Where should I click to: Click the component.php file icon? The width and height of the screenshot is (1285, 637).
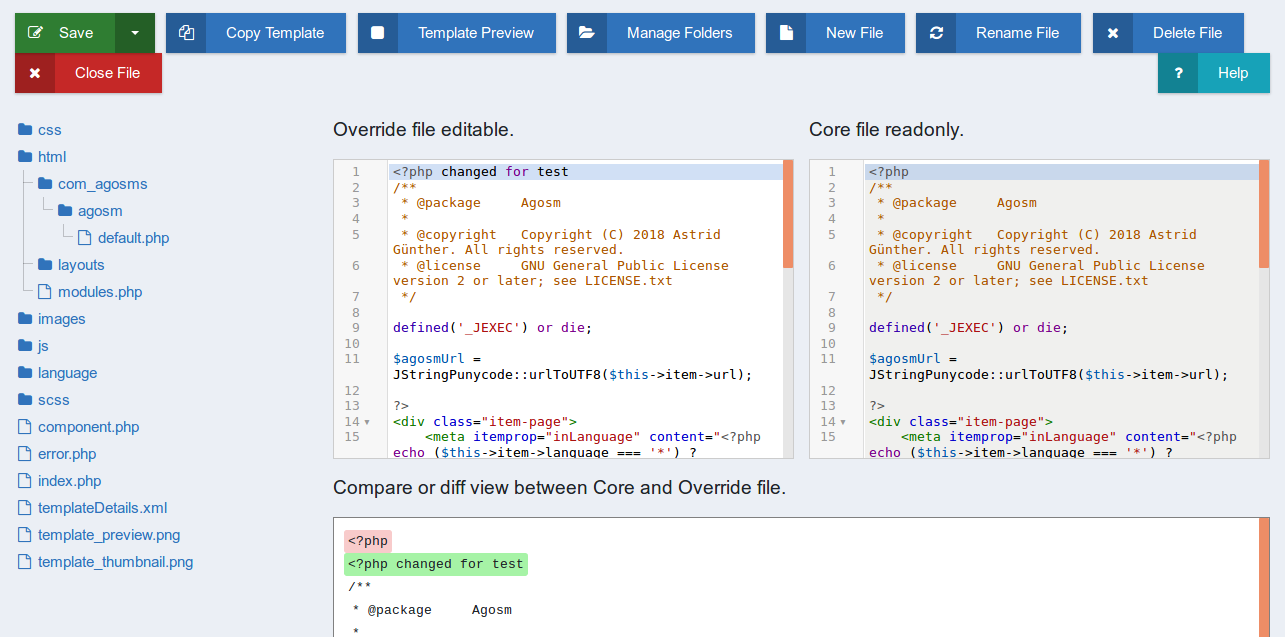[x=24, y=427]
